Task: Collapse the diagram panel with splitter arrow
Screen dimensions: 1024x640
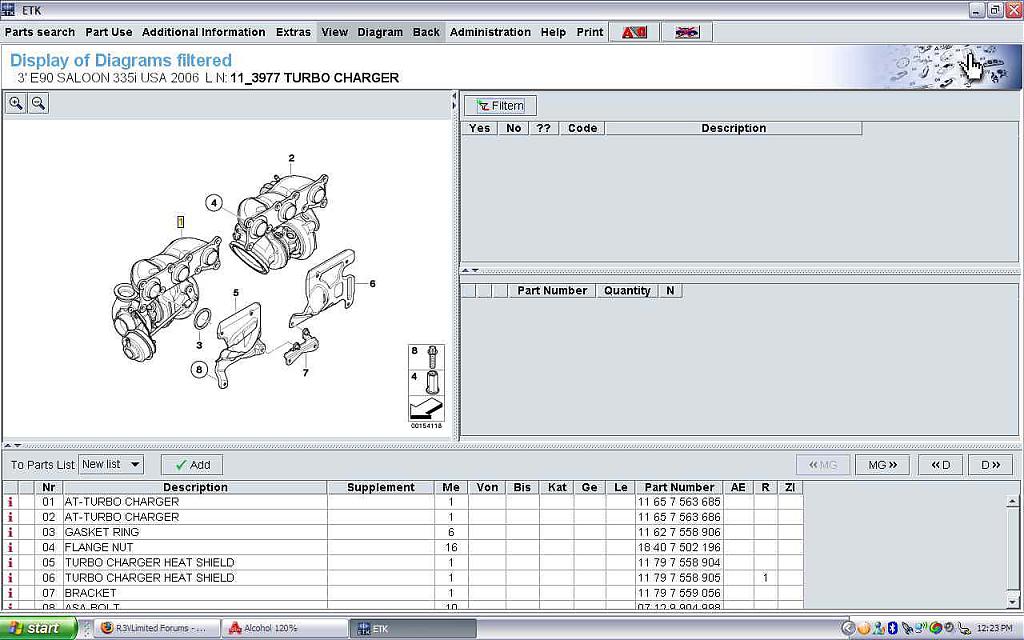Action: click(x=455, y=98)
